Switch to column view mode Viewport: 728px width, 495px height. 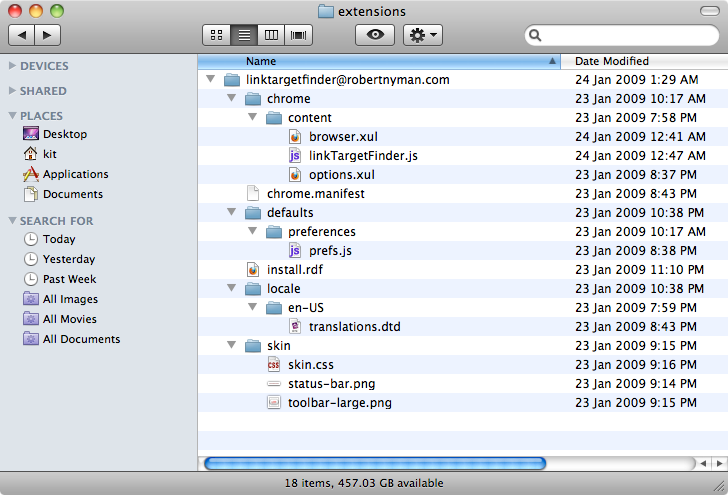(x=269, y=35)
